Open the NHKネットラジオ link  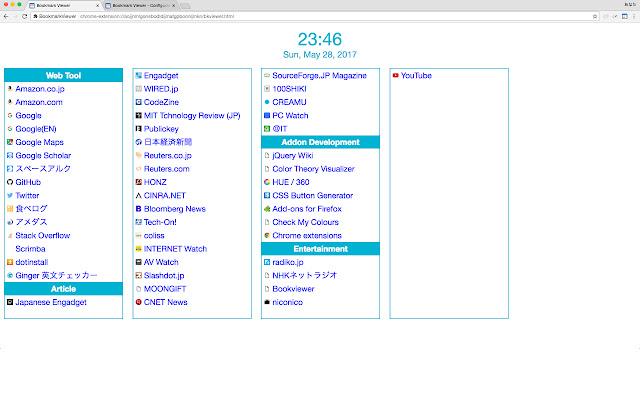point(304,276)
